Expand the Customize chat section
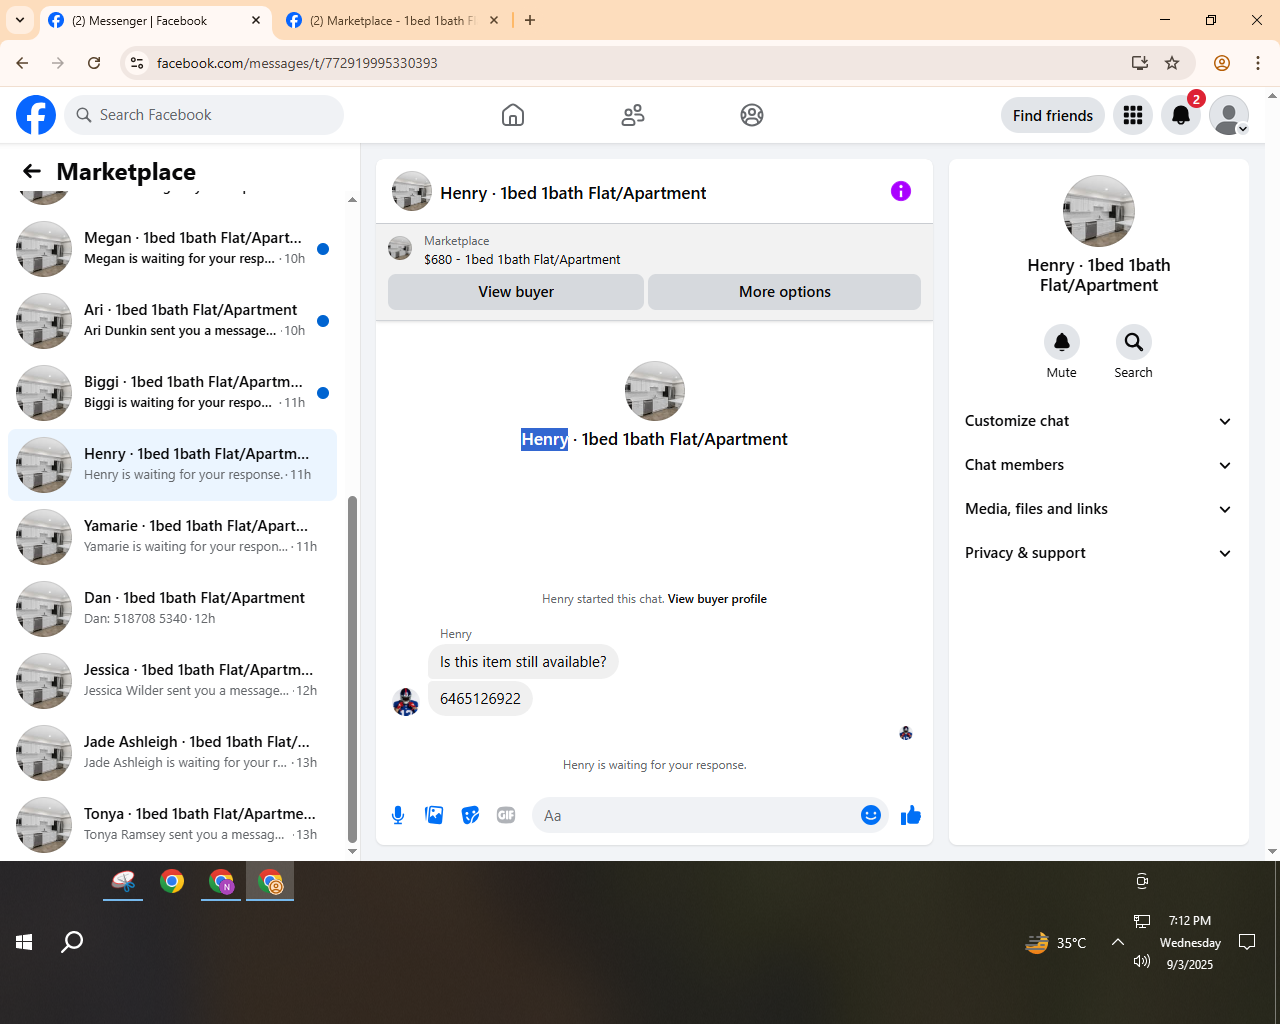This screenshot has width=1280, height=1024. [1098, 421]
